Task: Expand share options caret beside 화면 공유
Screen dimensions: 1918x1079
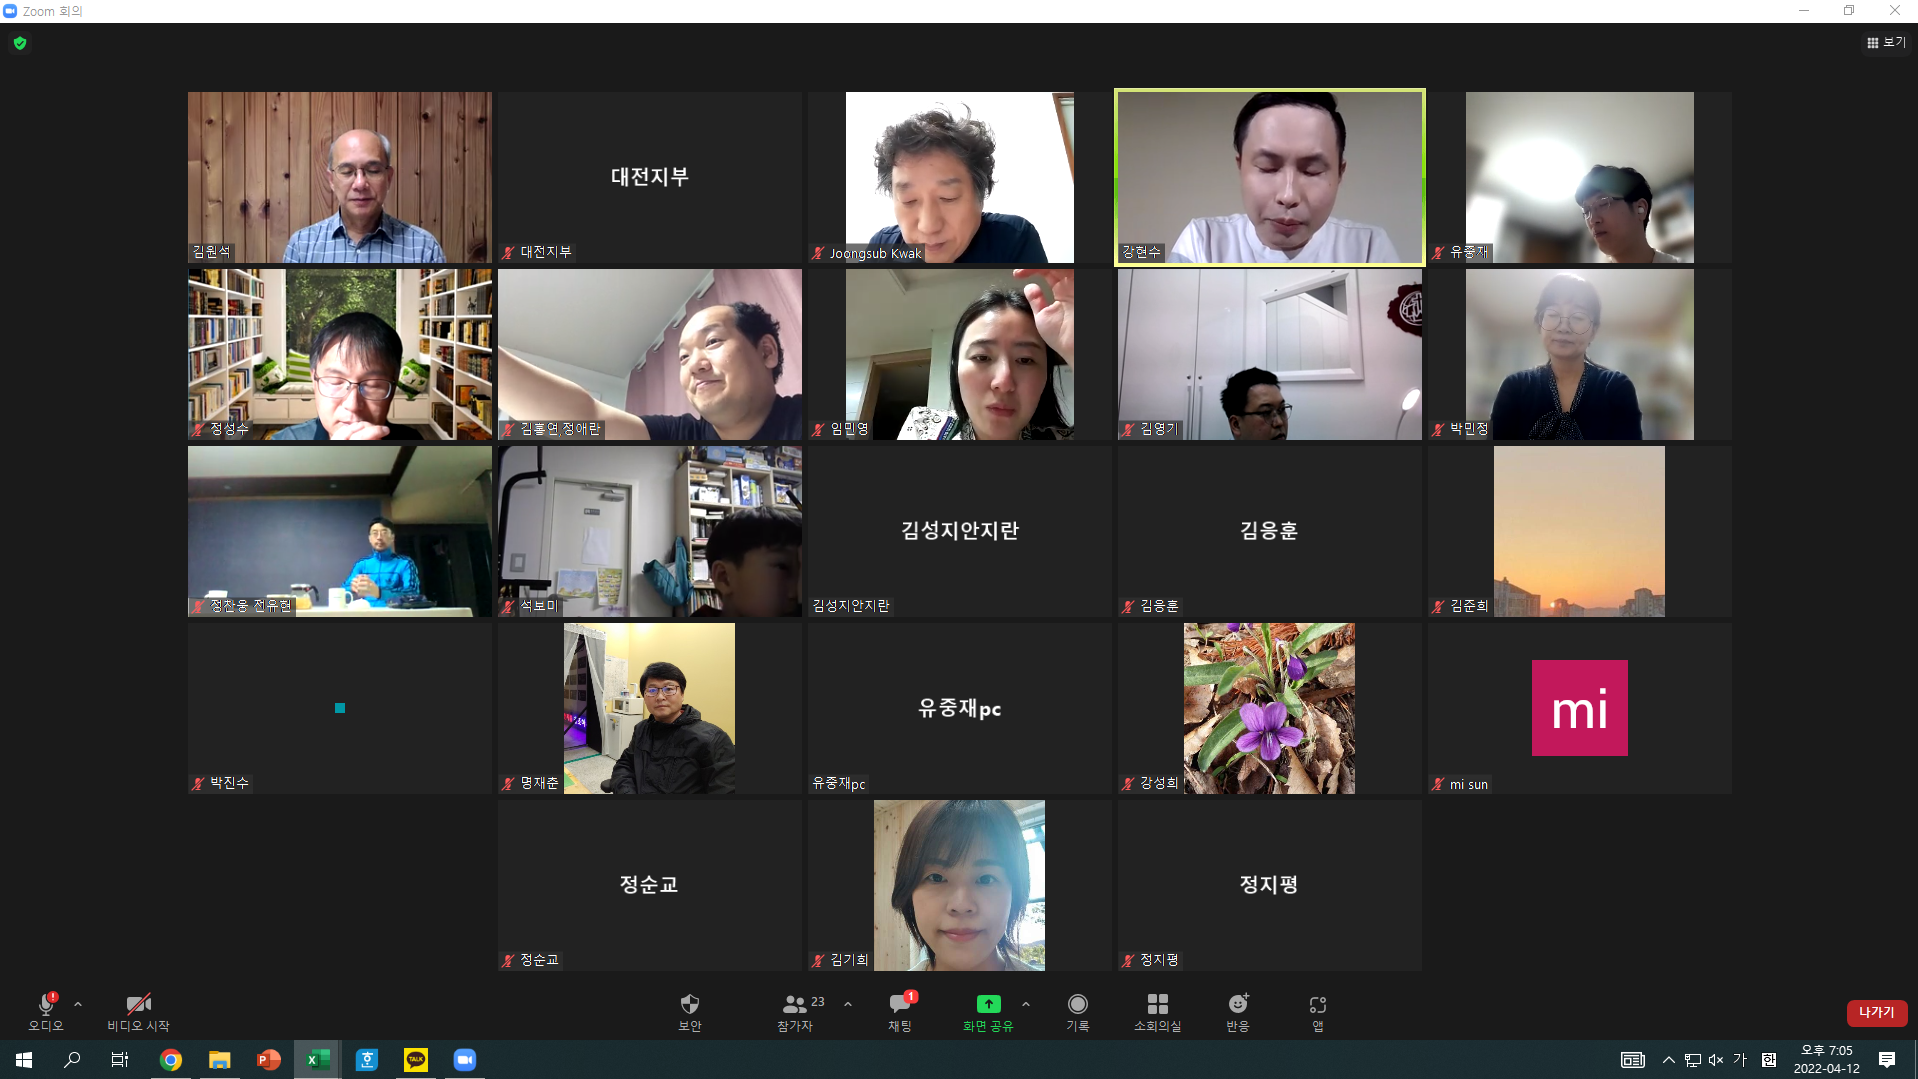Action: pyautogui.click(x=1026, y=1004)
